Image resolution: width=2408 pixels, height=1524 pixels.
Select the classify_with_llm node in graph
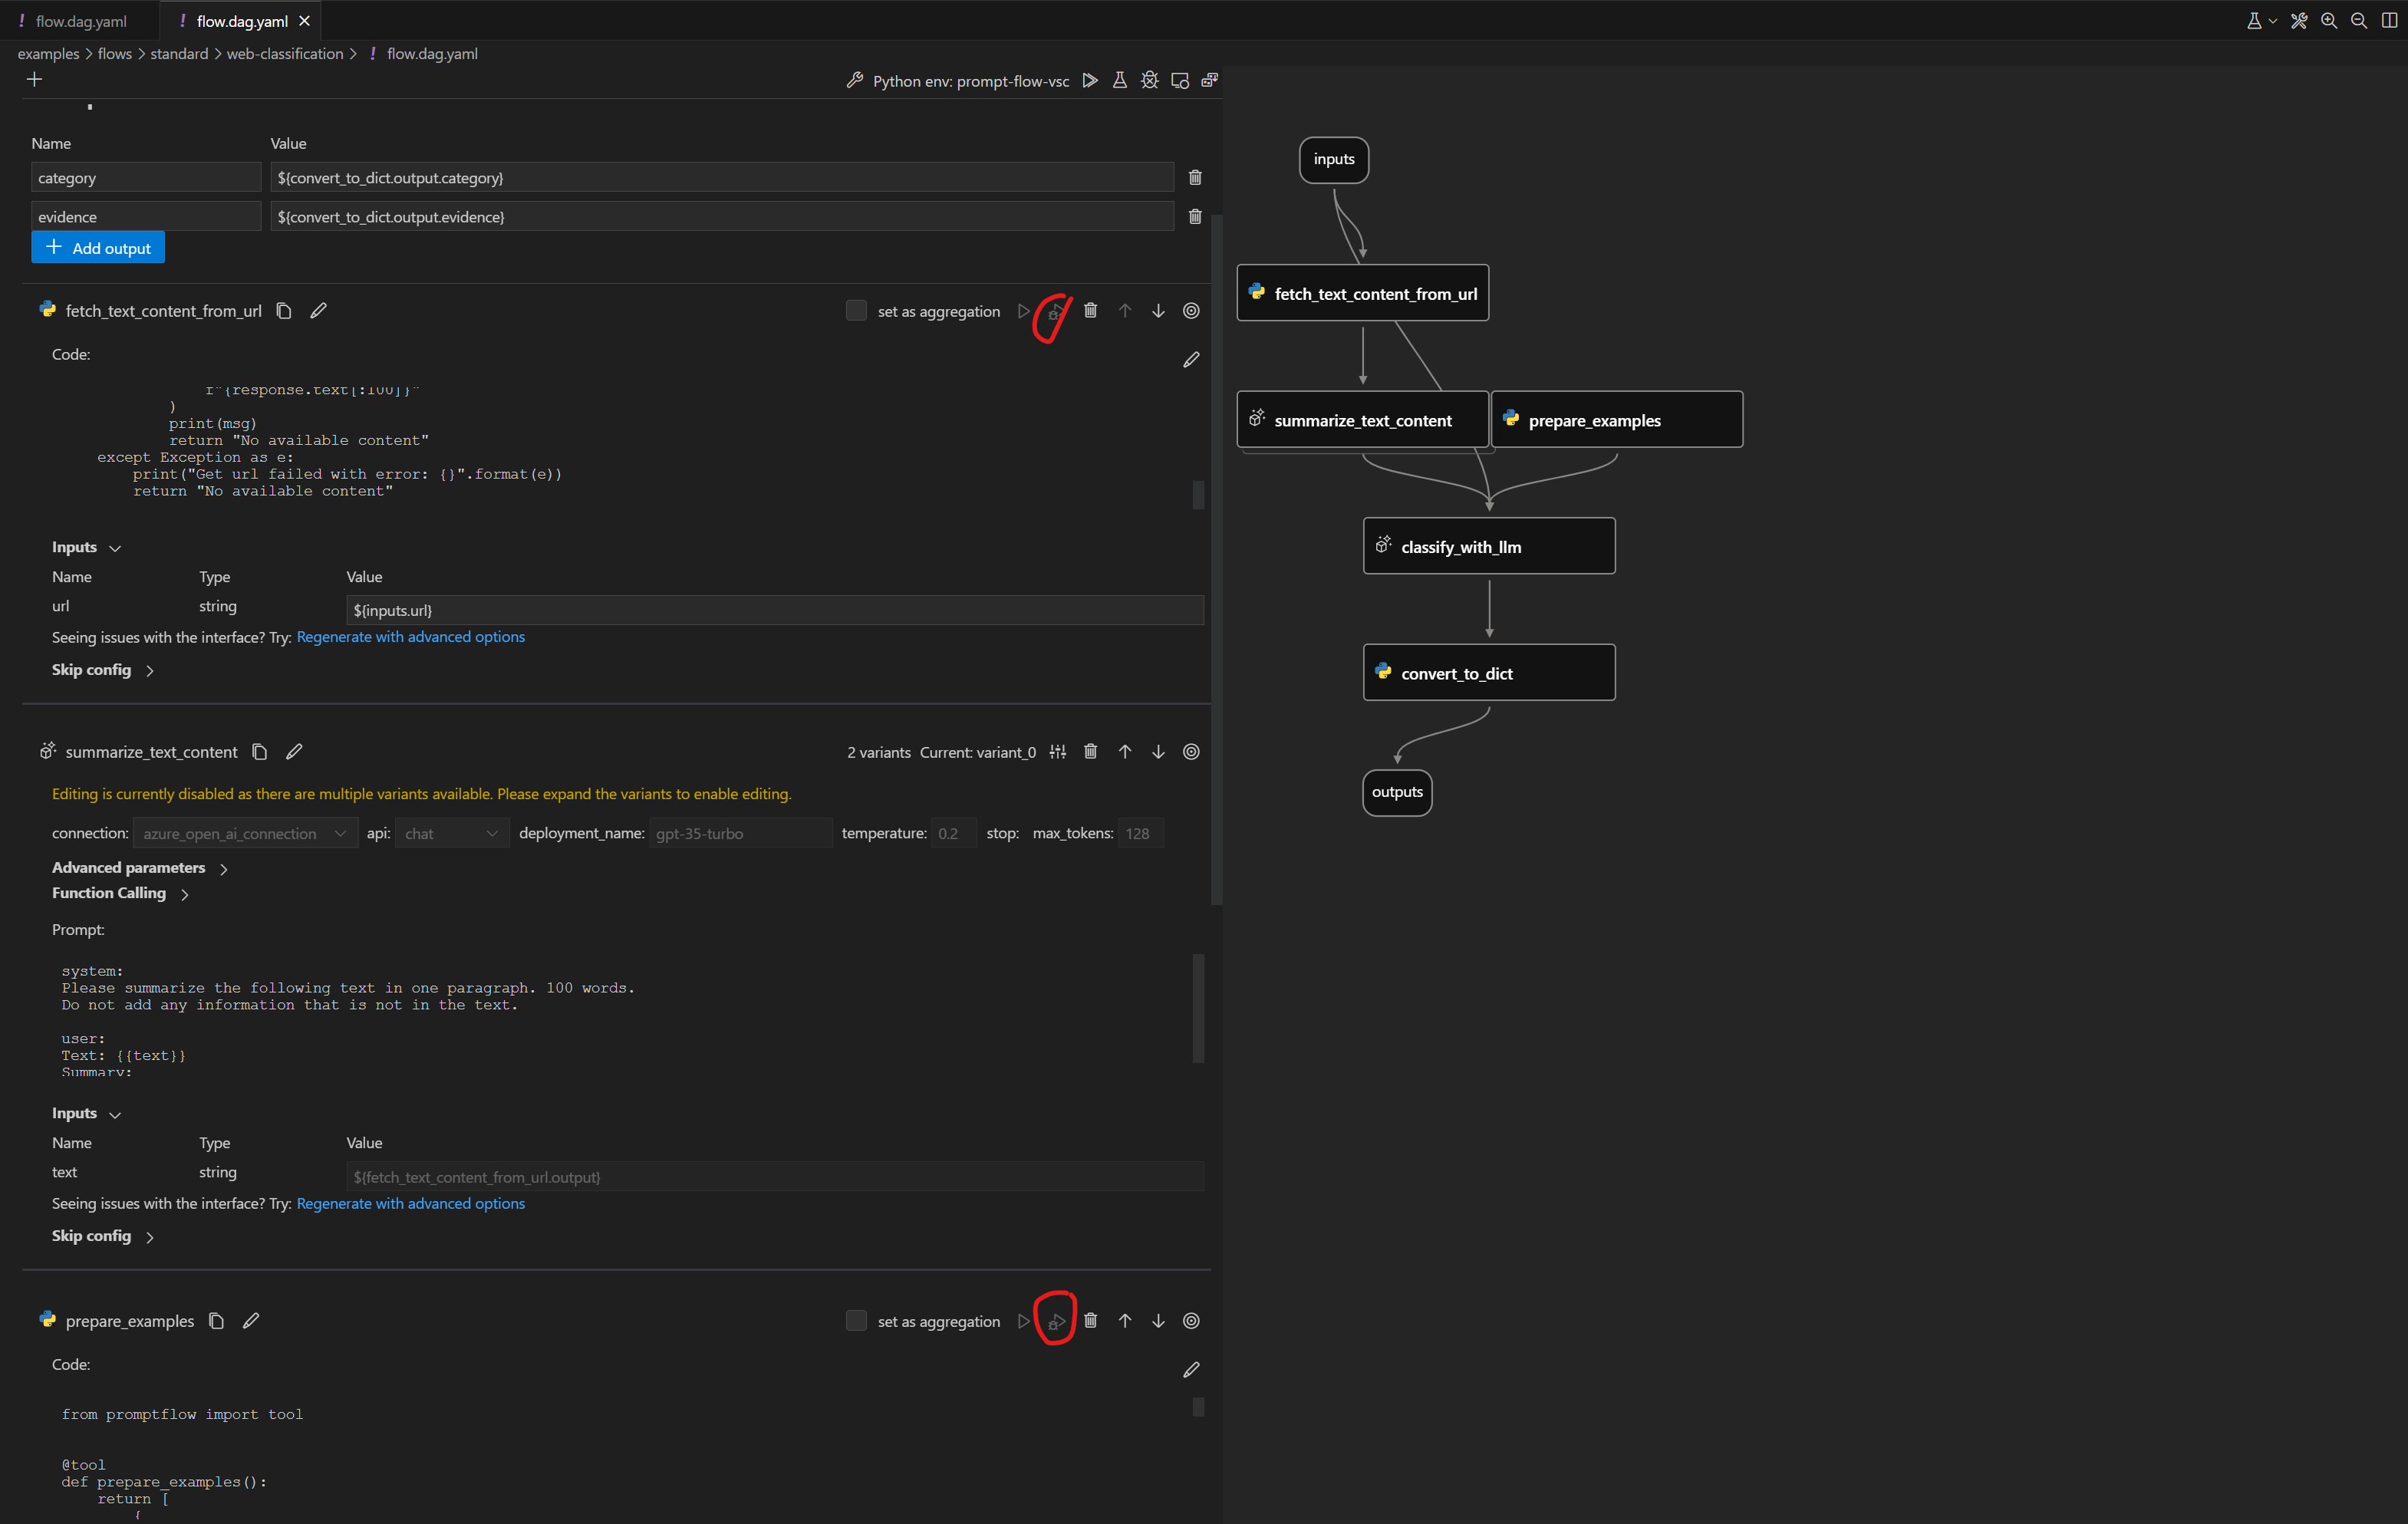[x=1488, y=546]
